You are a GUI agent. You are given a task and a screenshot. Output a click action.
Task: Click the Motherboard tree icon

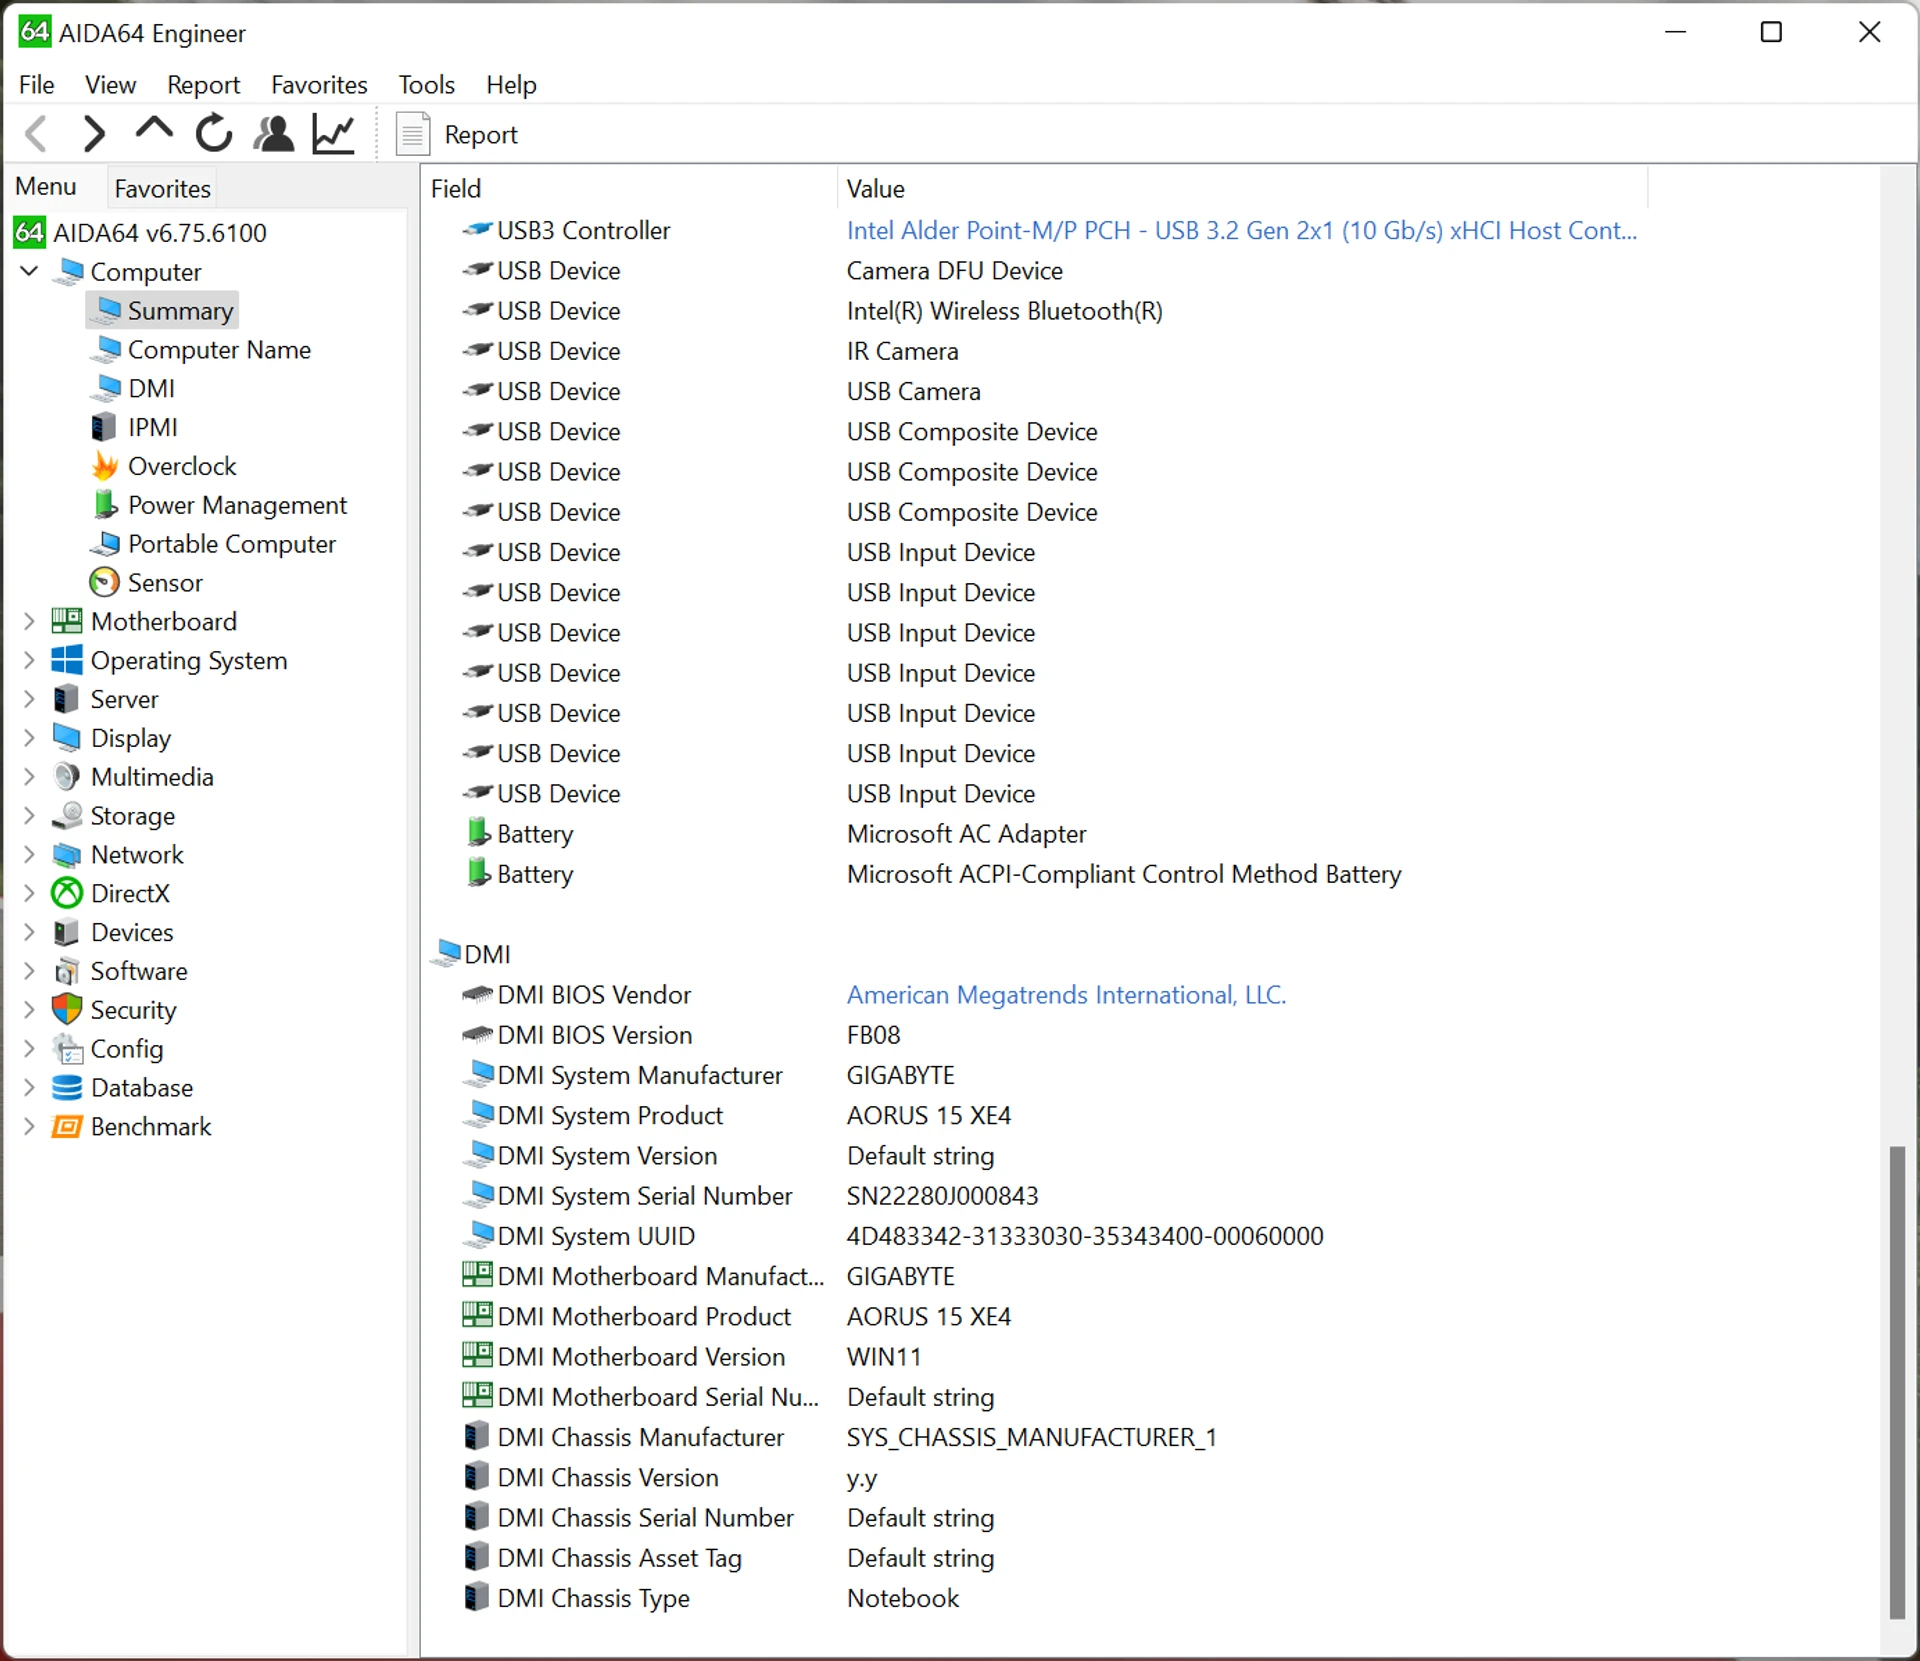(x=67, y=621)
